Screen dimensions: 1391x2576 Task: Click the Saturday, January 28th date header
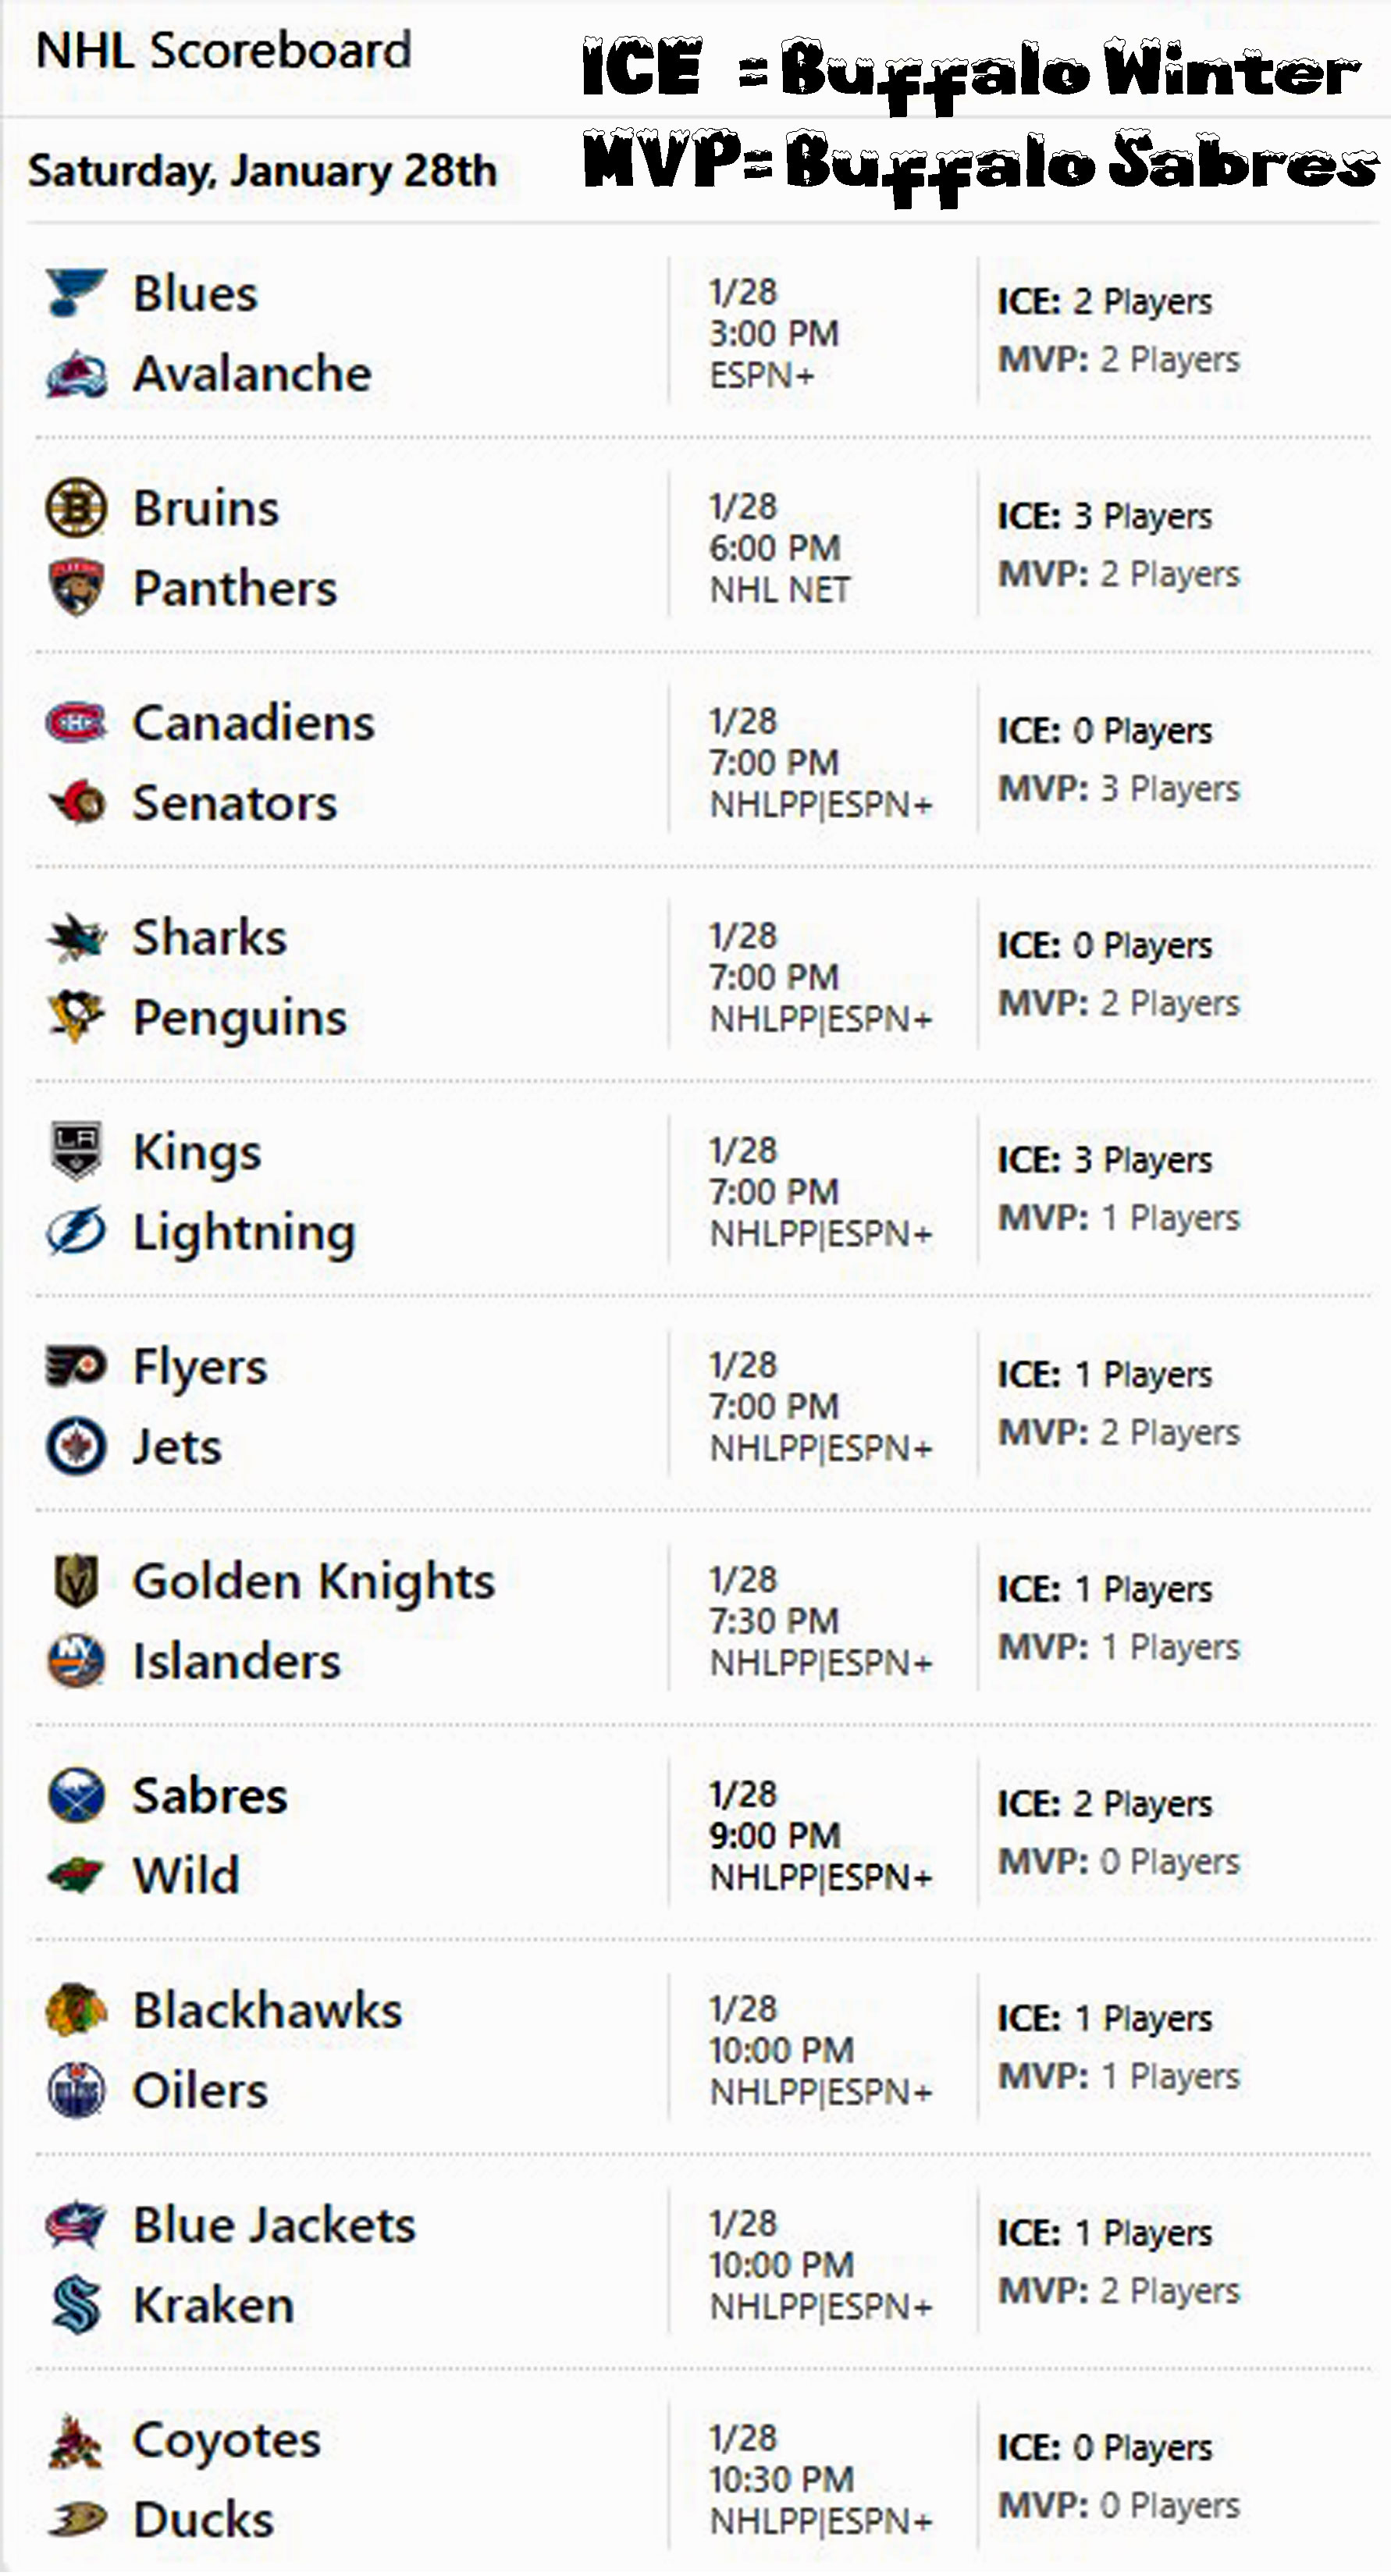pyautogui.click(x=262, y=170)
